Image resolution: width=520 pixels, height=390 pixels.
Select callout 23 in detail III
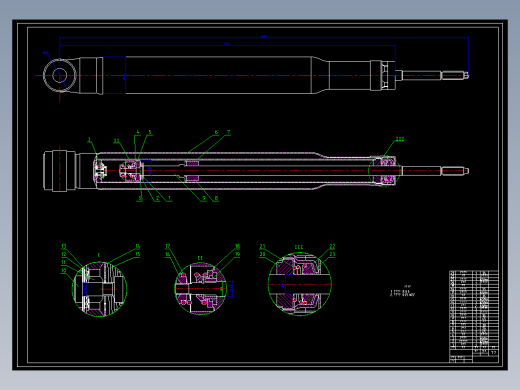tap(332, 254)
